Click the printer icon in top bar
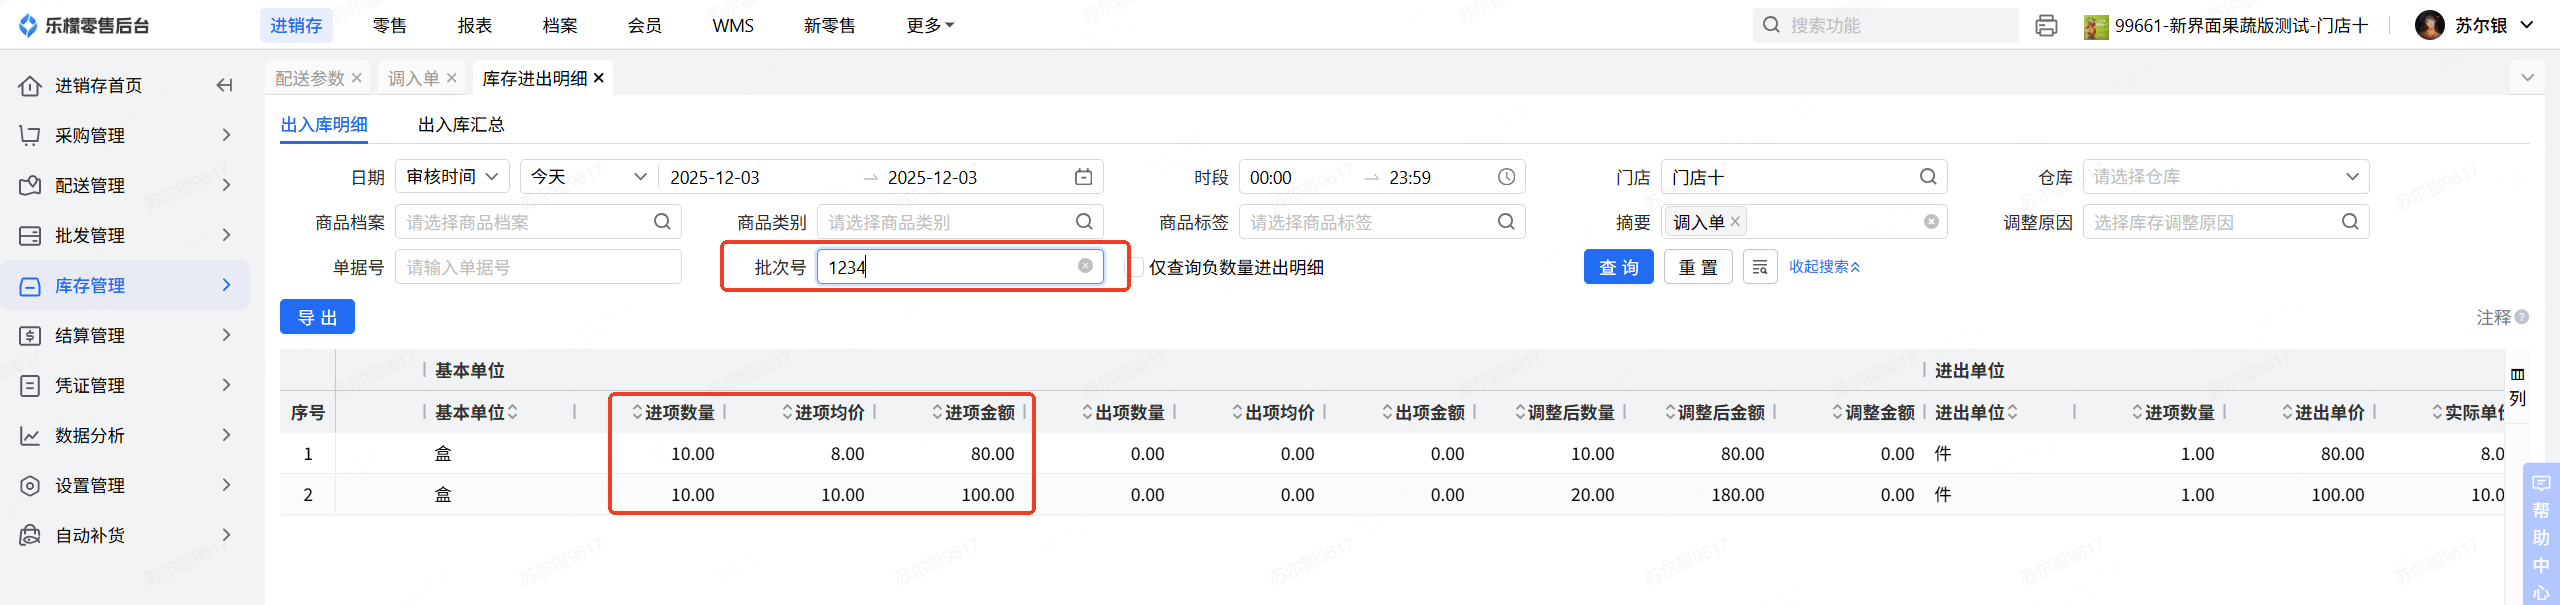This screenshot has height=605, width=2560. (x=2046, y=26)
